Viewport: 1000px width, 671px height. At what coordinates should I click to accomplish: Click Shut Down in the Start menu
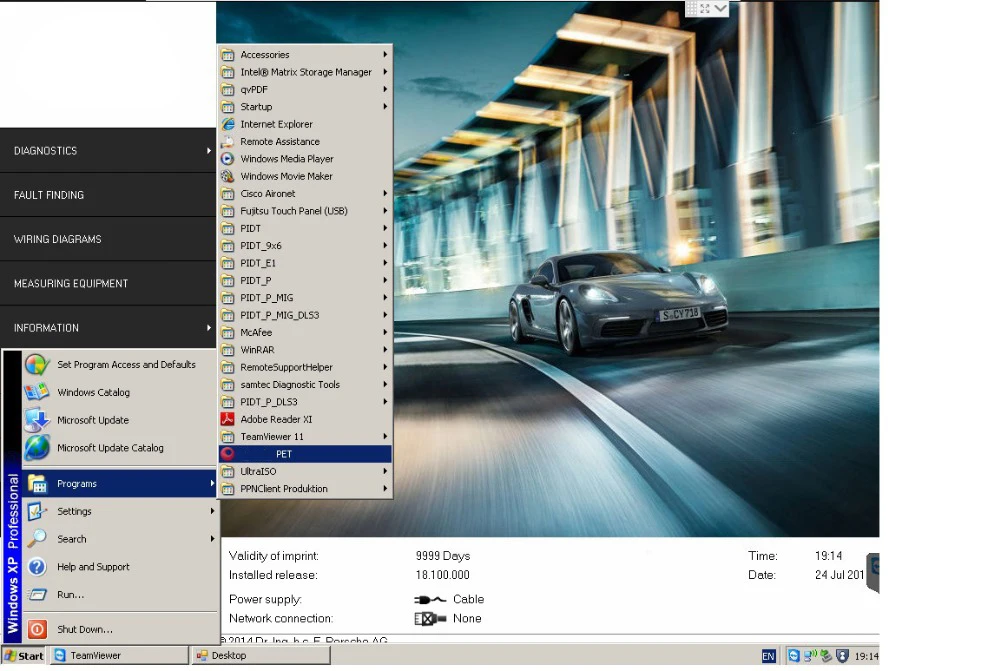coord(84,629)
